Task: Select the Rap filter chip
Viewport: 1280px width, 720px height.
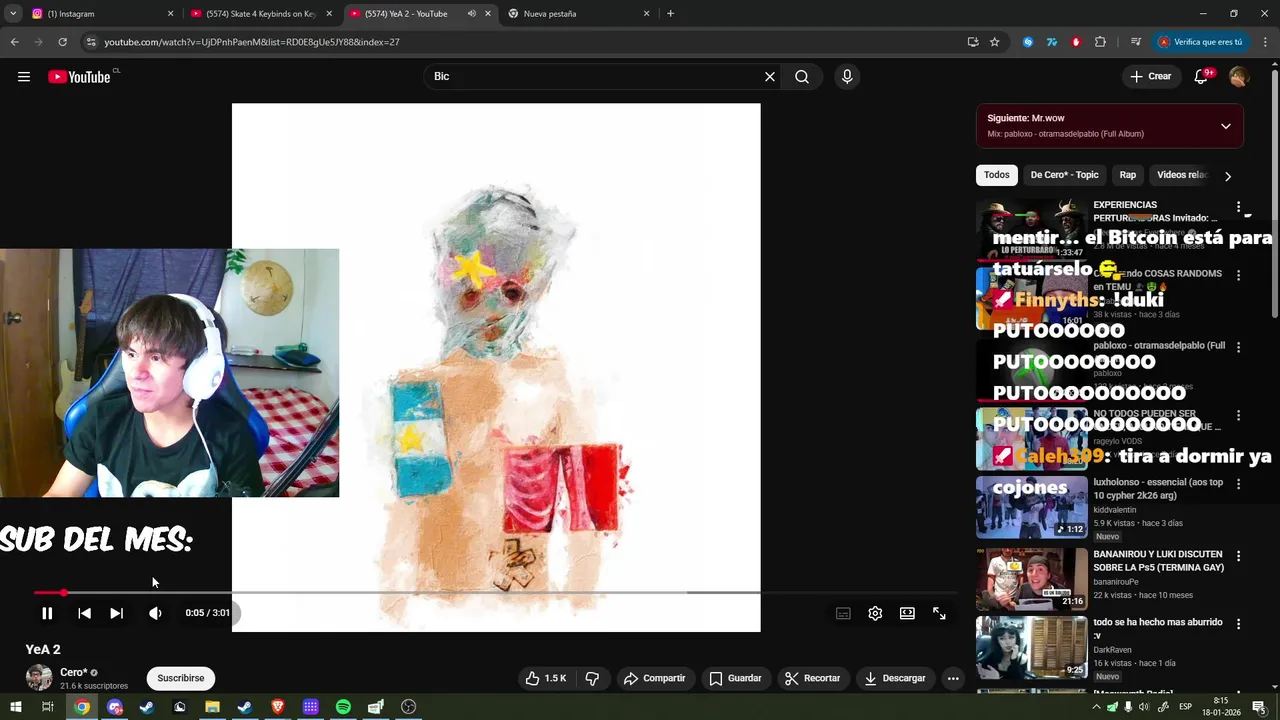Action: click(1127, 175)
